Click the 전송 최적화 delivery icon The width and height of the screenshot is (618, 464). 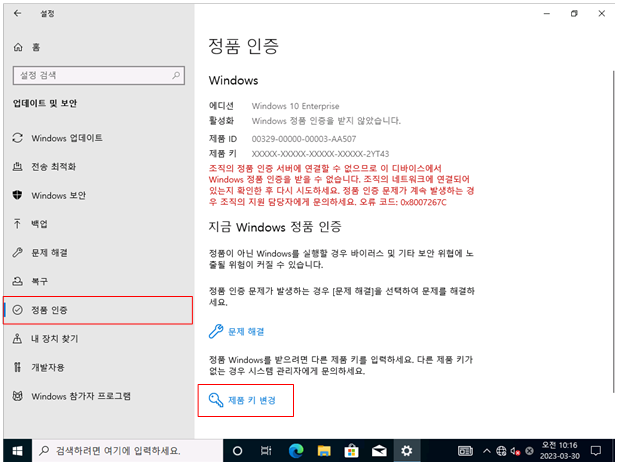tap(17, 167)
